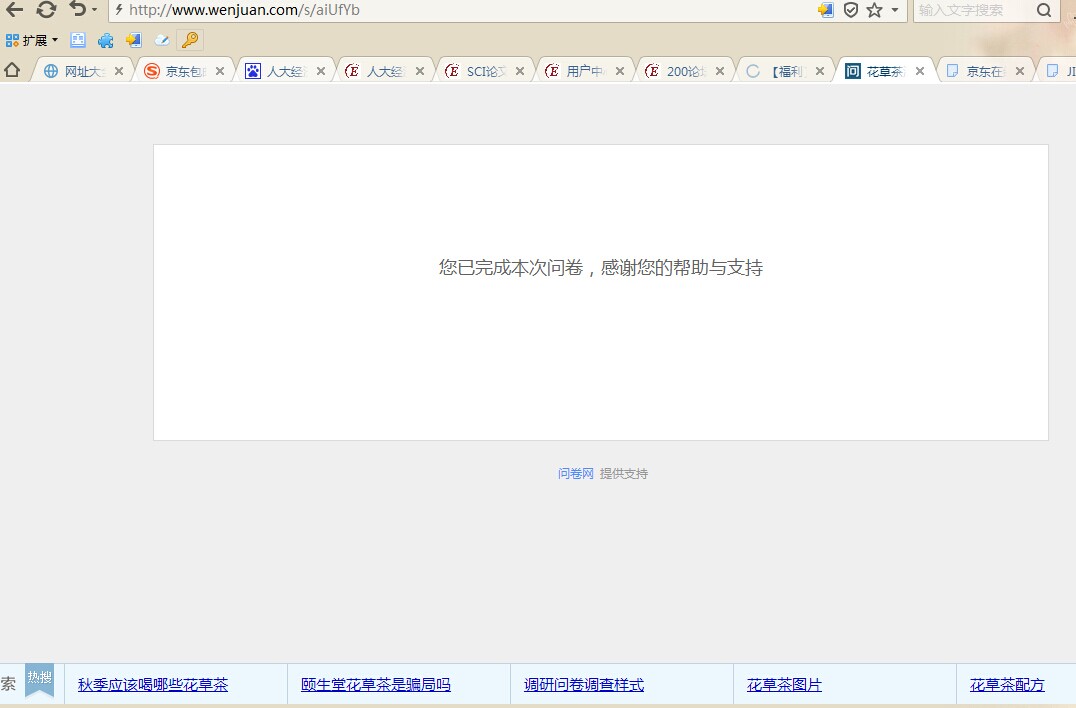
Task: Open the dropdown arrow beside undo icon
Action: tap(95, 10)
